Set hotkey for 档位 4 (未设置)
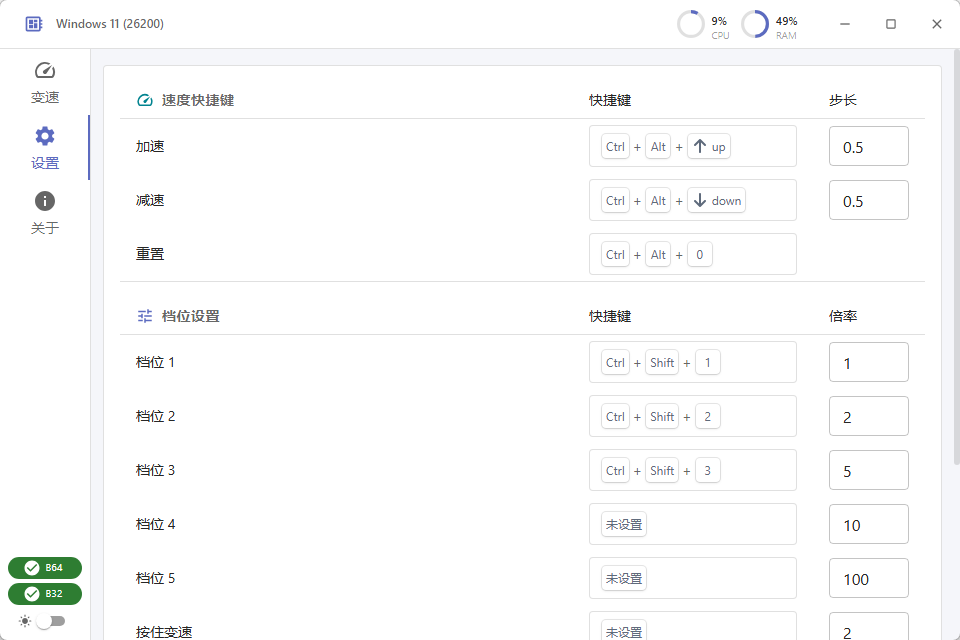The height and width of the screenshot is (640, 960). (x=692, y=524)
